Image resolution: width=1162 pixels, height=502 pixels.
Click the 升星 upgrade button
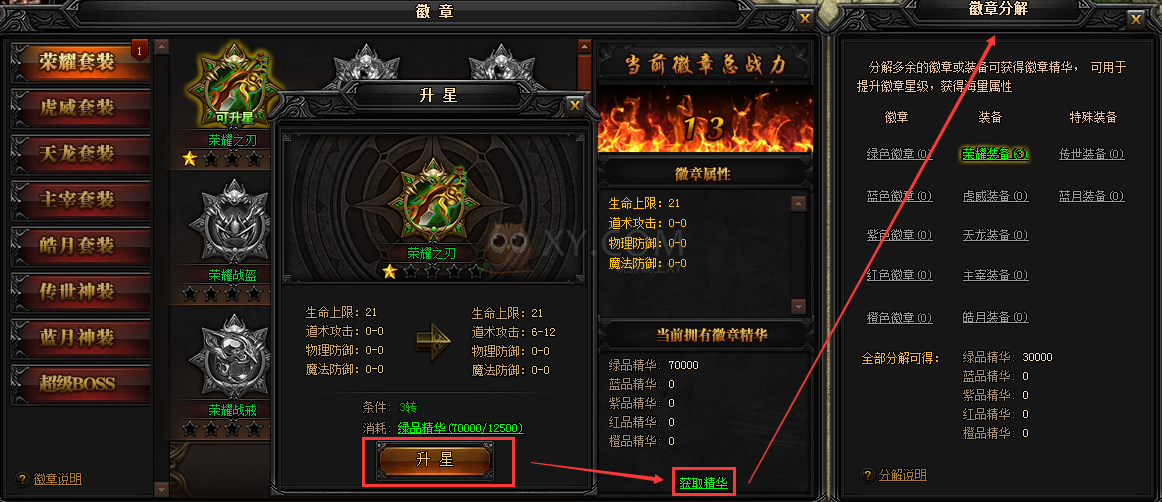coord(435,460)
